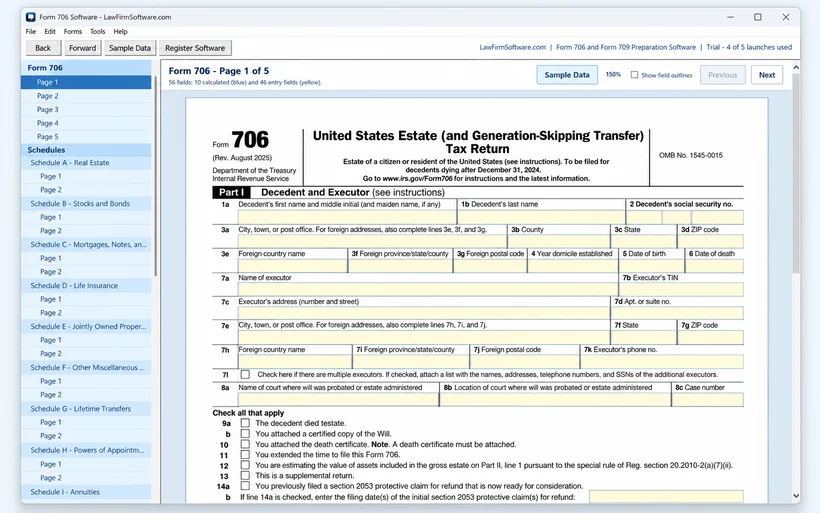This screenshot has height=513, width=820.
Task: Click the Case number field 8c
Action: click(708, 400)
